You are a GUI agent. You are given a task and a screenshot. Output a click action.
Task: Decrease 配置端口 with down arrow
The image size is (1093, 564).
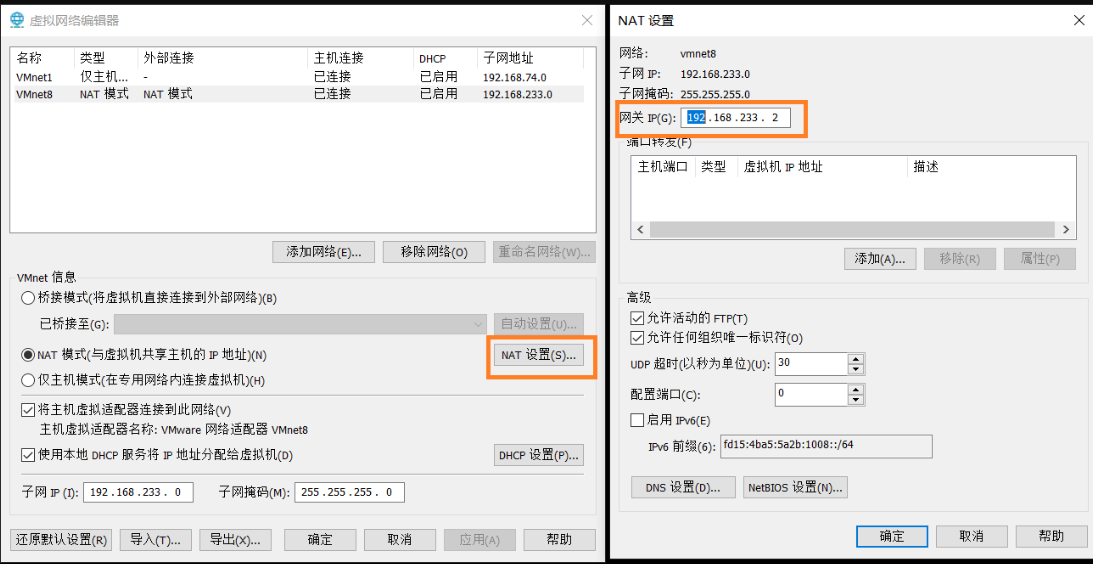856,399
